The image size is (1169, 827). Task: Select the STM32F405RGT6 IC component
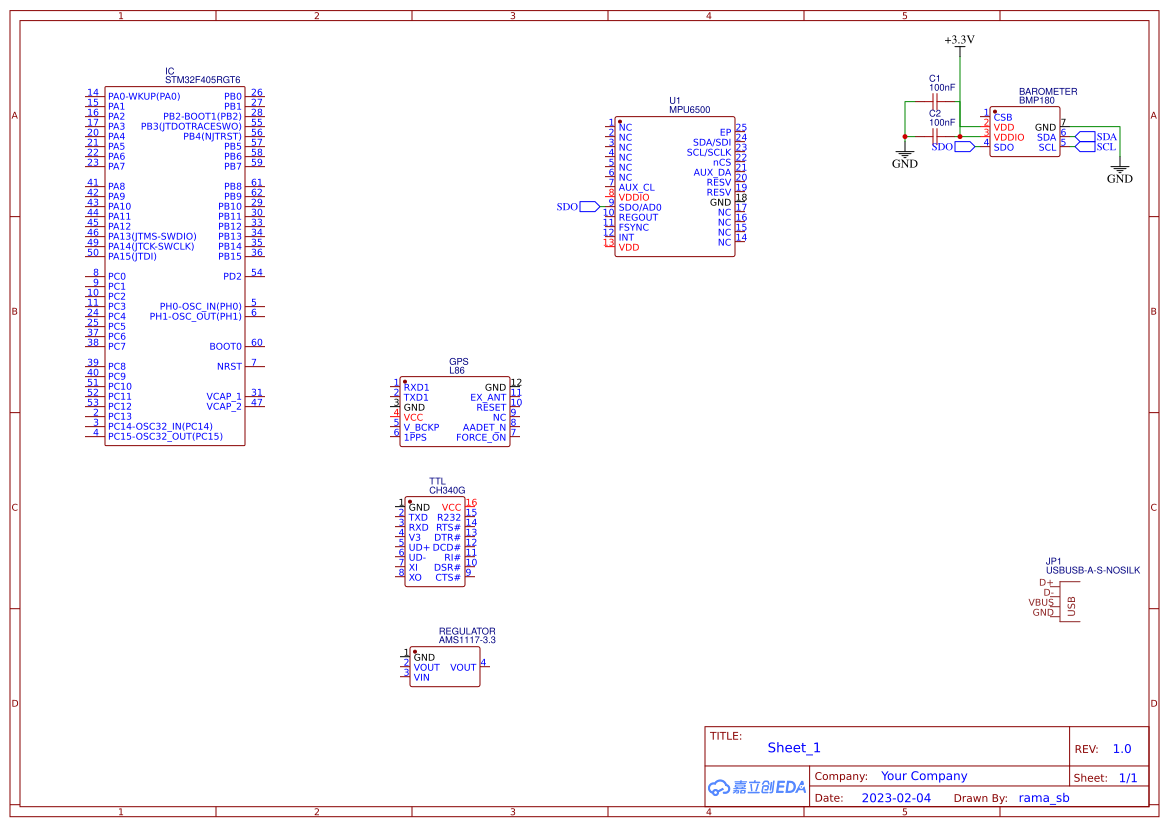coord(174,265)
